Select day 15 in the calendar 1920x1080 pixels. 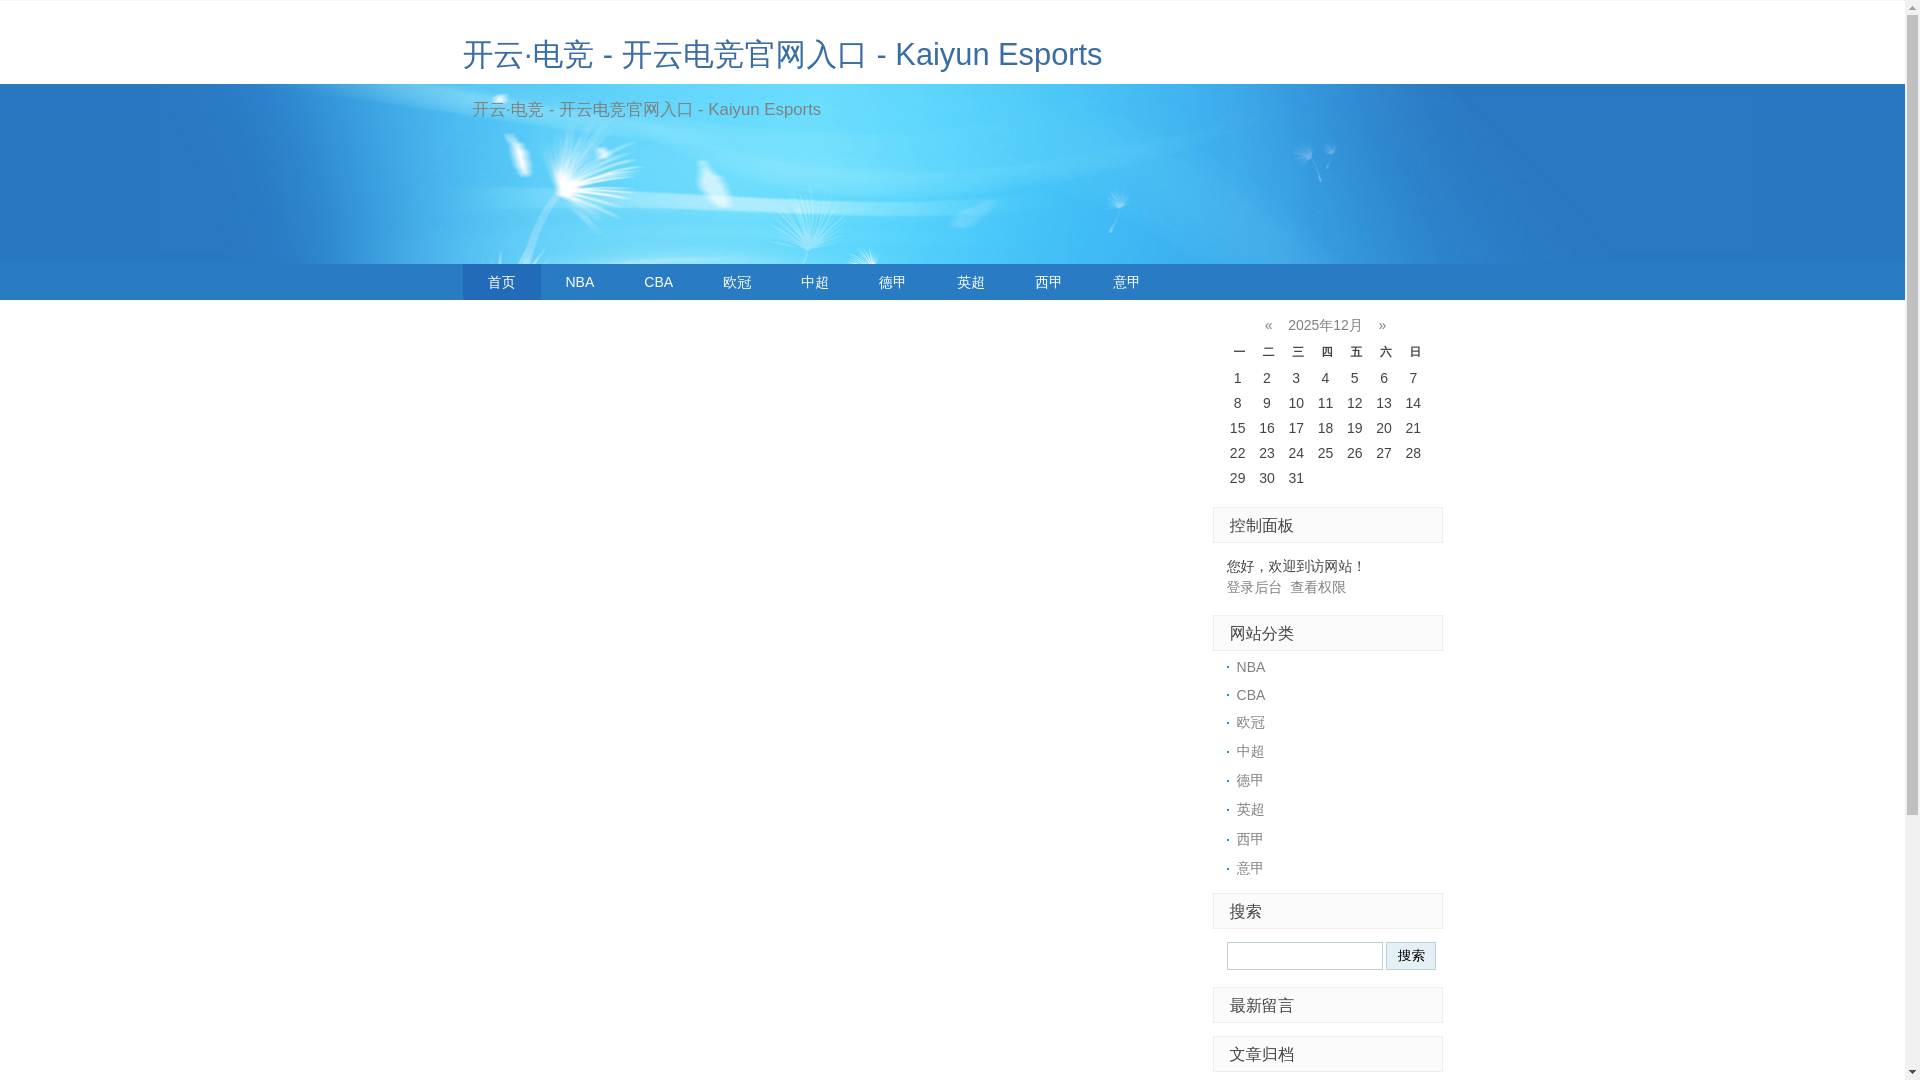coord(1237,428)
